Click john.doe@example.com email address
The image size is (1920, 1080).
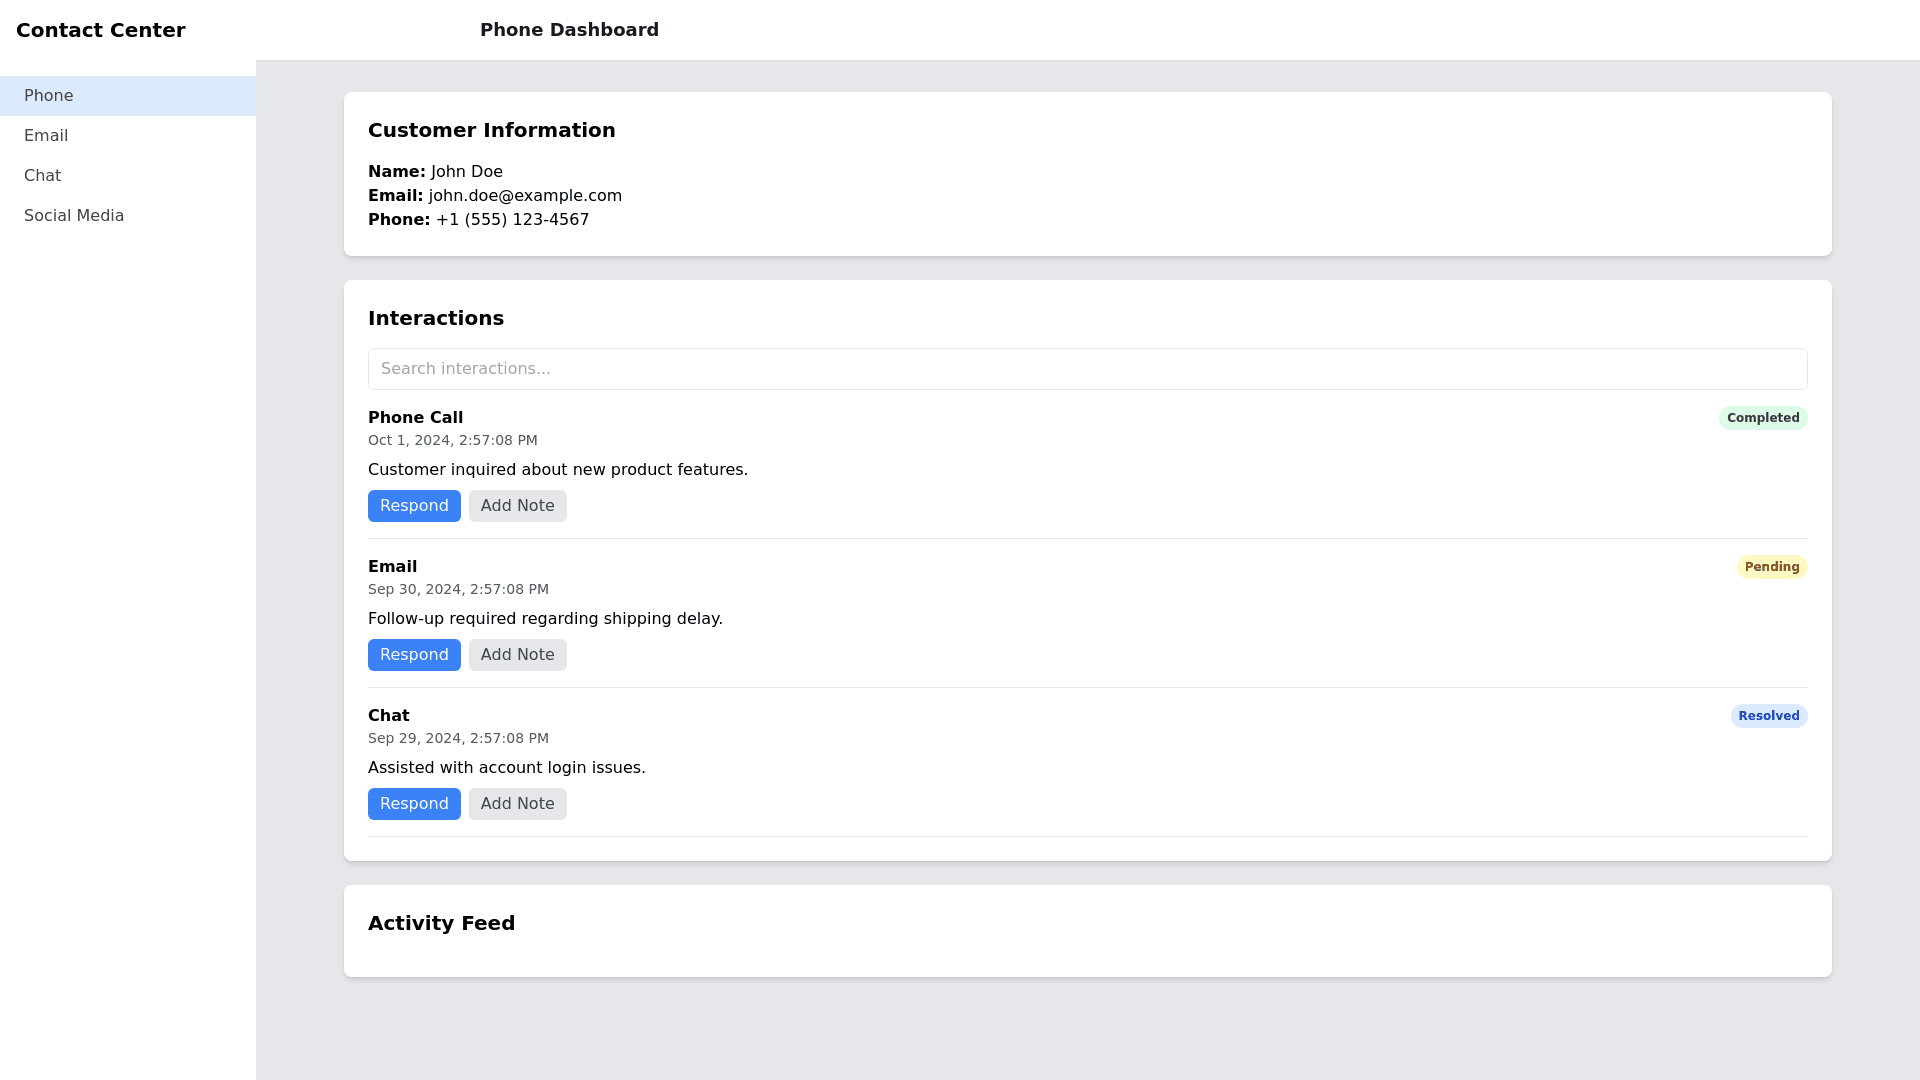525,196
